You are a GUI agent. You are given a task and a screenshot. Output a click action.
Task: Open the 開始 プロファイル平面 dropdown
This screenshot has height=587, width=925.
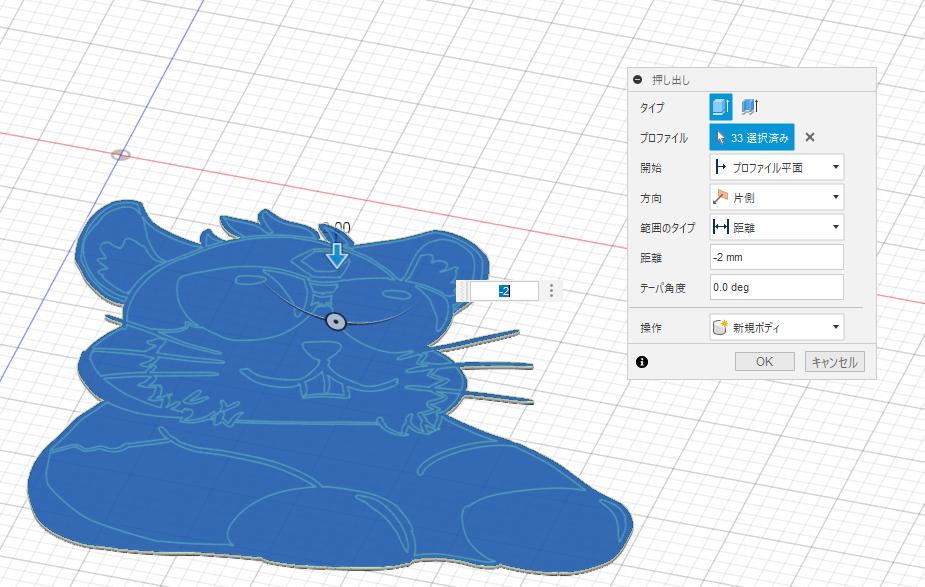click(x=776, y=168)
